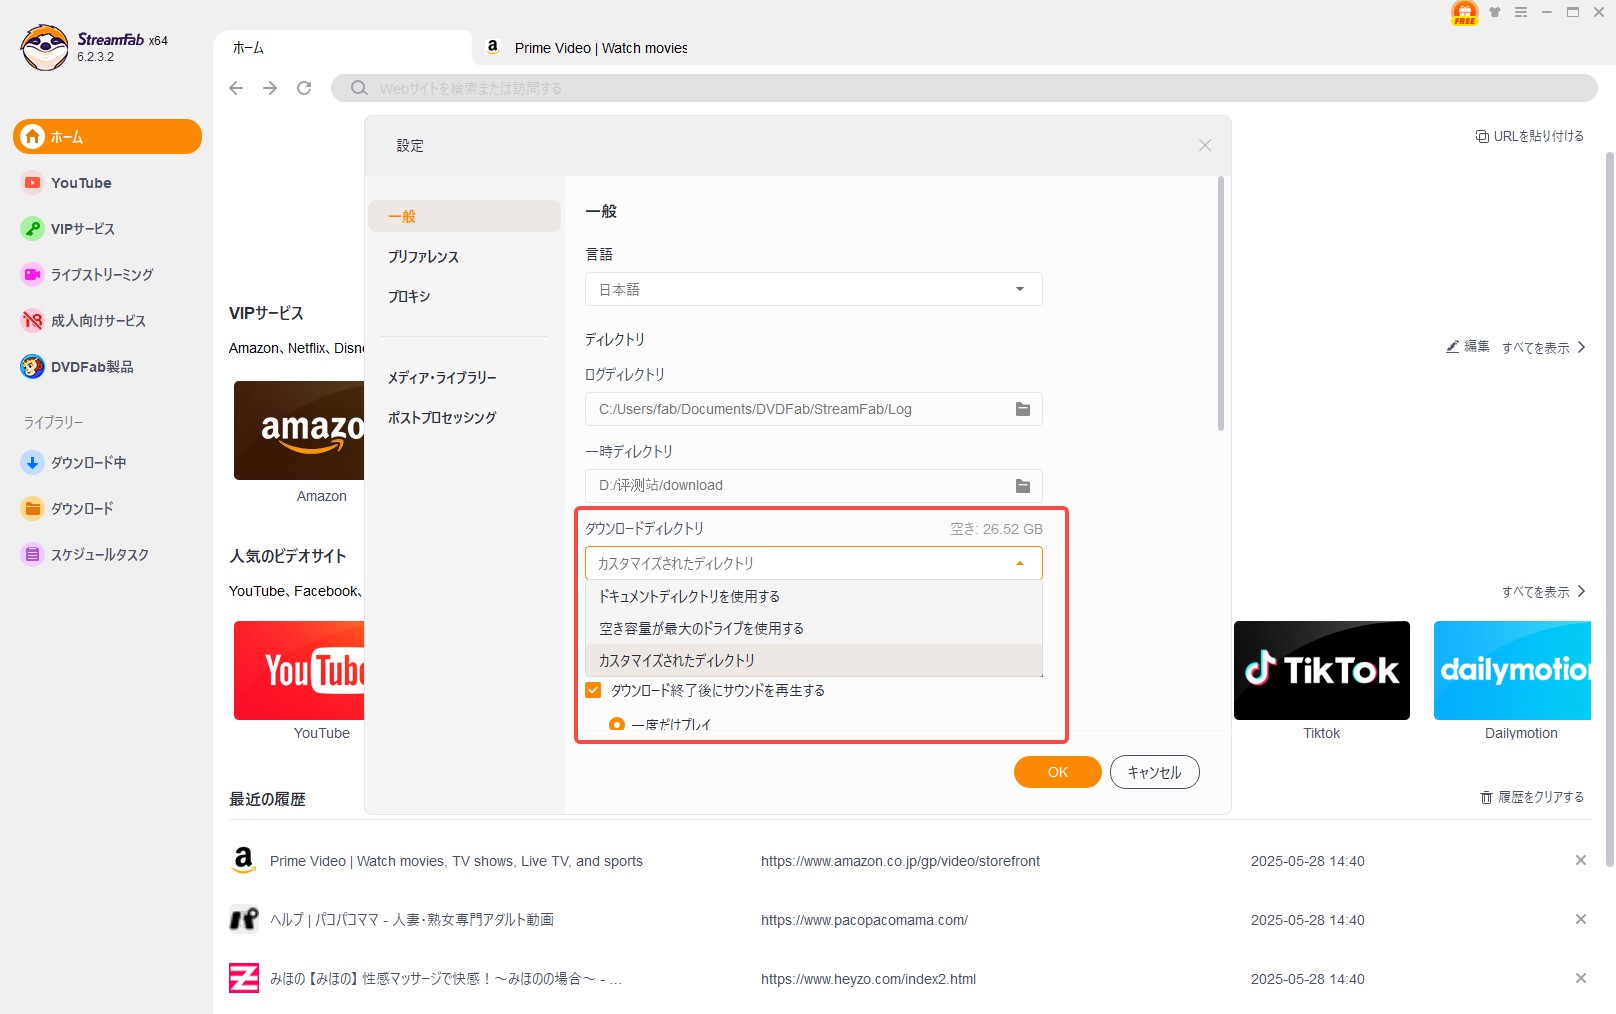Open the ホーム sidebar item
Image resolution: width=1616 pixels, height=1014 pixels.
107,136
